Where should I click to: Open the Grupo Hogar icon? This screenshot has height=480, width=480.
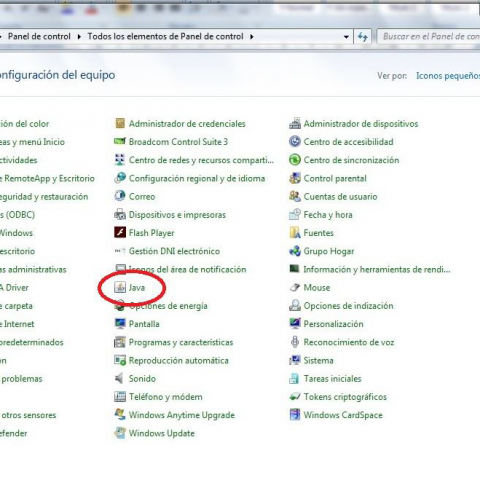tap(295, 251)
